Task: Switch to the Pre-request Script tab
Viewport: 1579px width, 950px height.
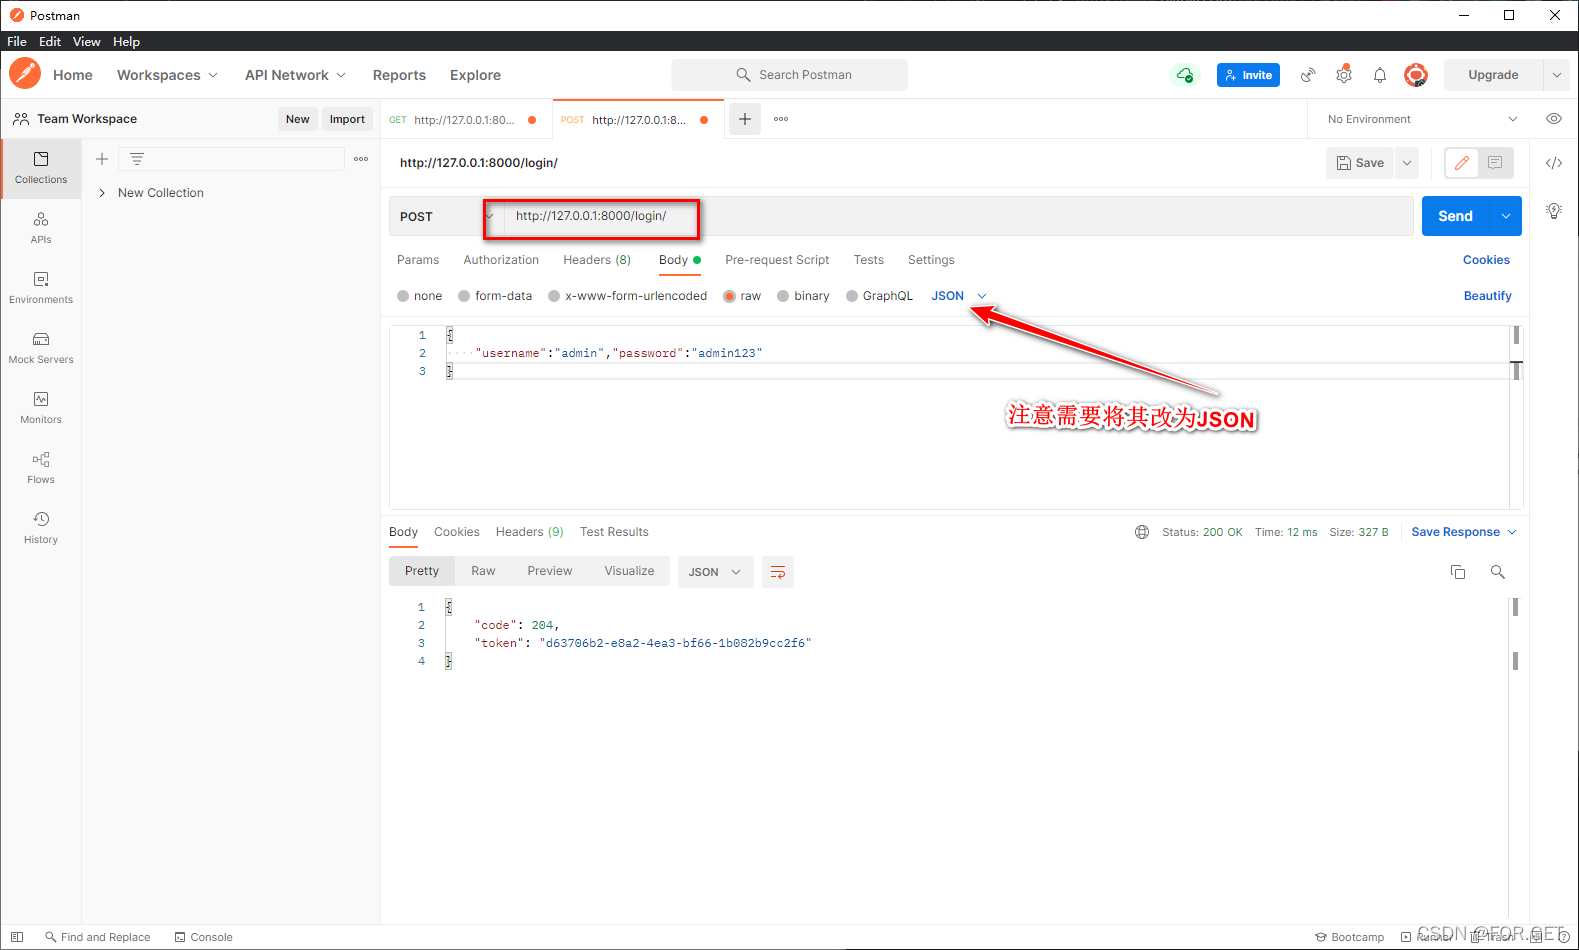Action: click(777, 260)
